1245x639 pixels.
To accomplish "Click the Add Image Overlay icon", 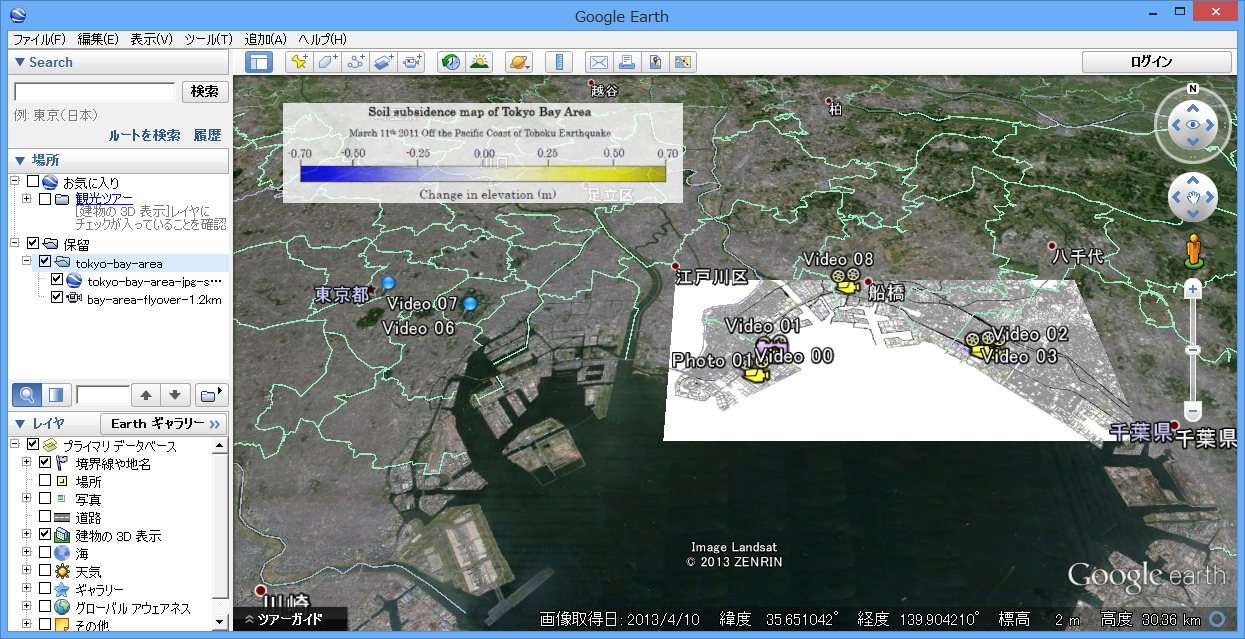I will (x=384, y=62).
